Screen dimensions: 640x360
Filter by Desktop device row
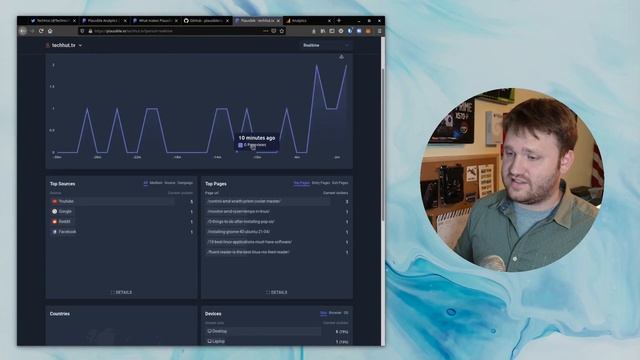[277, 331]
